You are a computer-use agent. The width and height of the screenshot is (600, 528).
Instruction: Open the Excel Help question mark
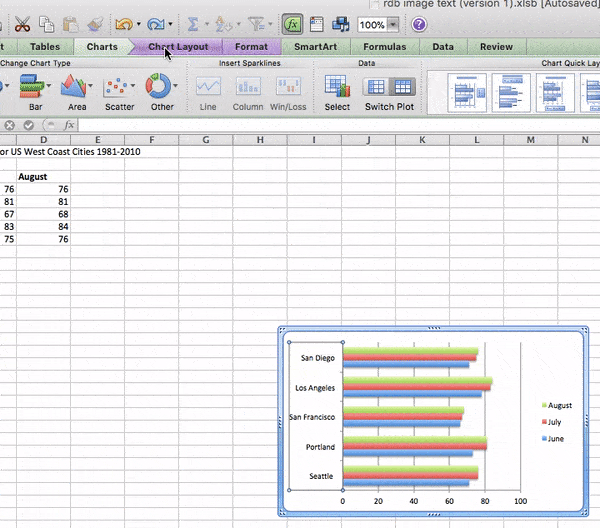(x=419, y=24)
